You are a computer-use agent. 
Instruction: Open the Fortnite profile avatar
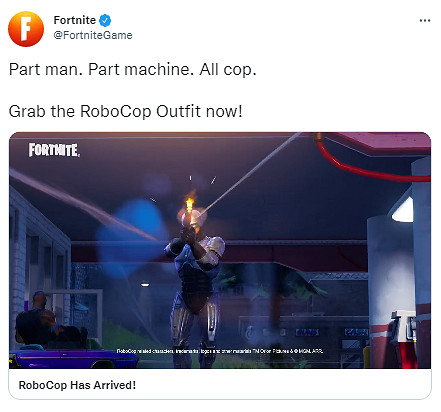pyautogui.click(x=26, y=29)
